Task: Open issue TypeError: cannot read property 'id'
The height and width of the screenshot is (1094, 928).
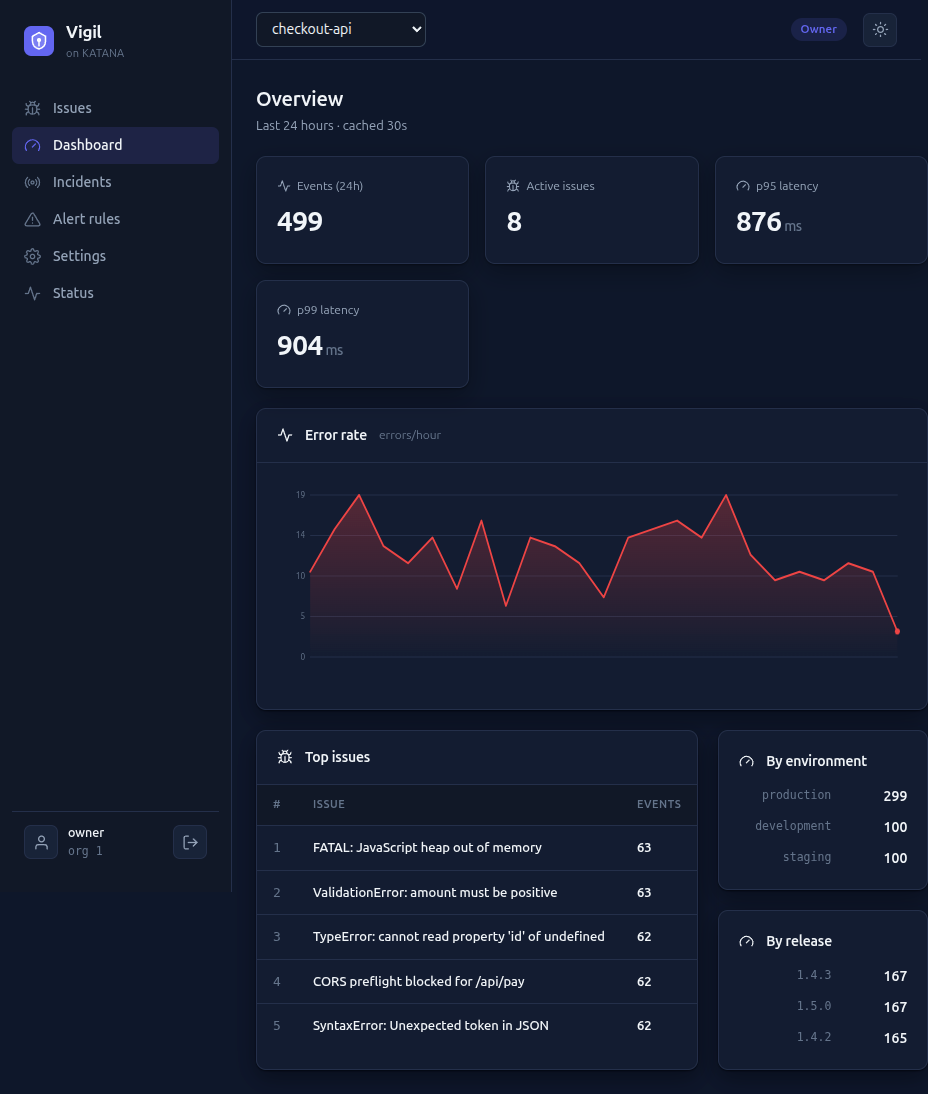Action: [x=477, y=936]
